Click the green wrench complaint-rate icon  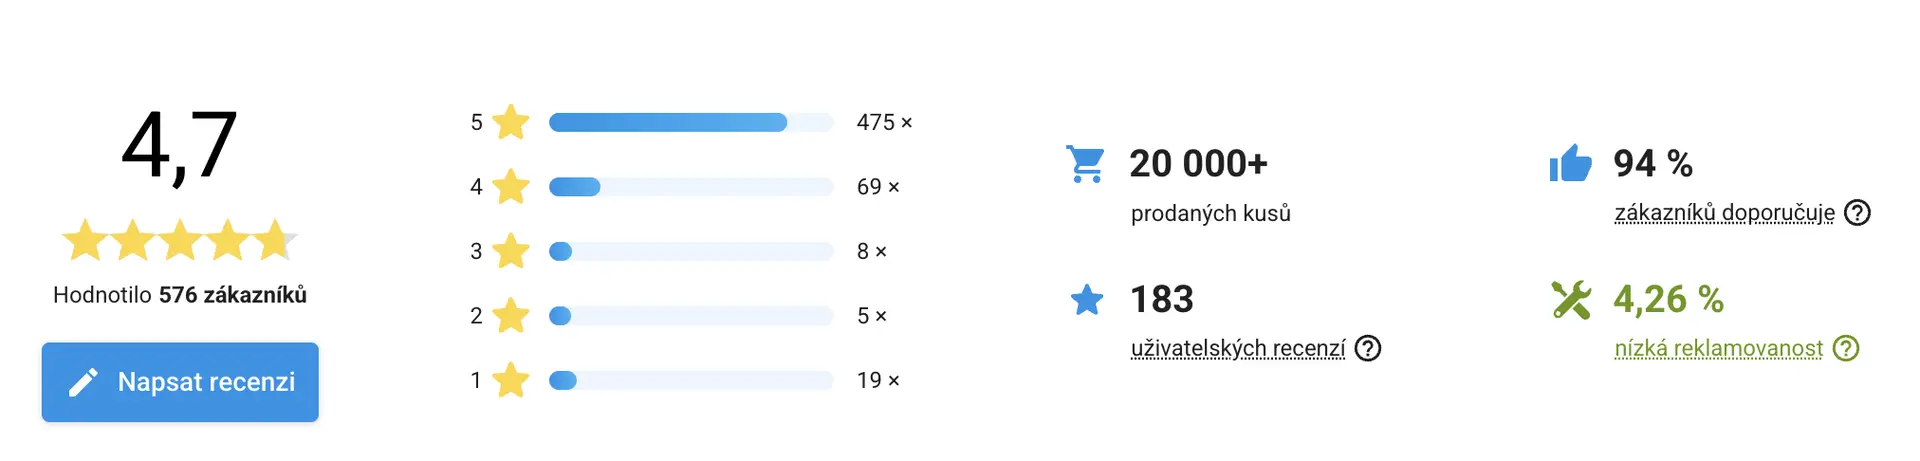point(1571,299)
